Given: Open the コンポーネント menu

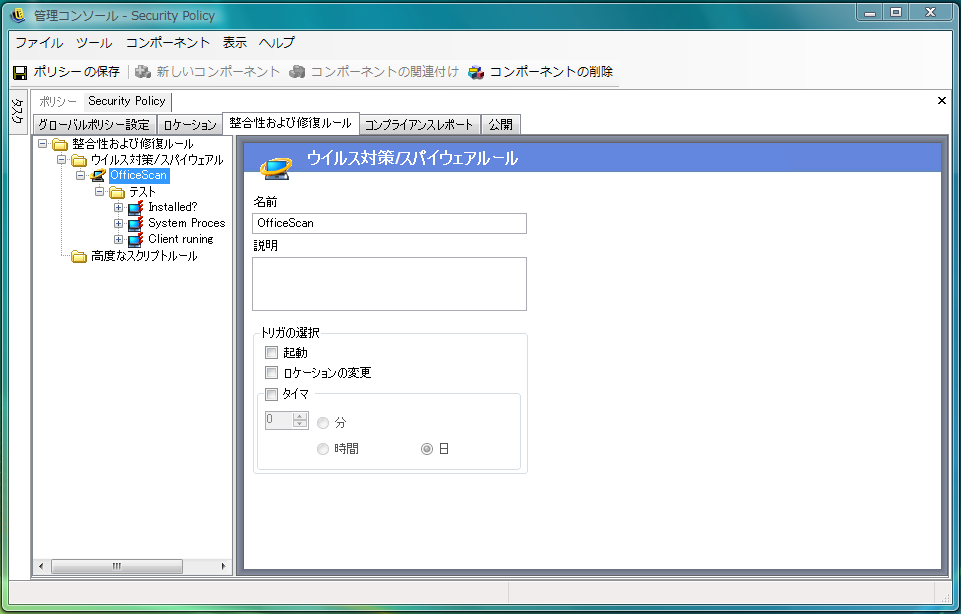Looking at the screenshot, I should point(168,43).
